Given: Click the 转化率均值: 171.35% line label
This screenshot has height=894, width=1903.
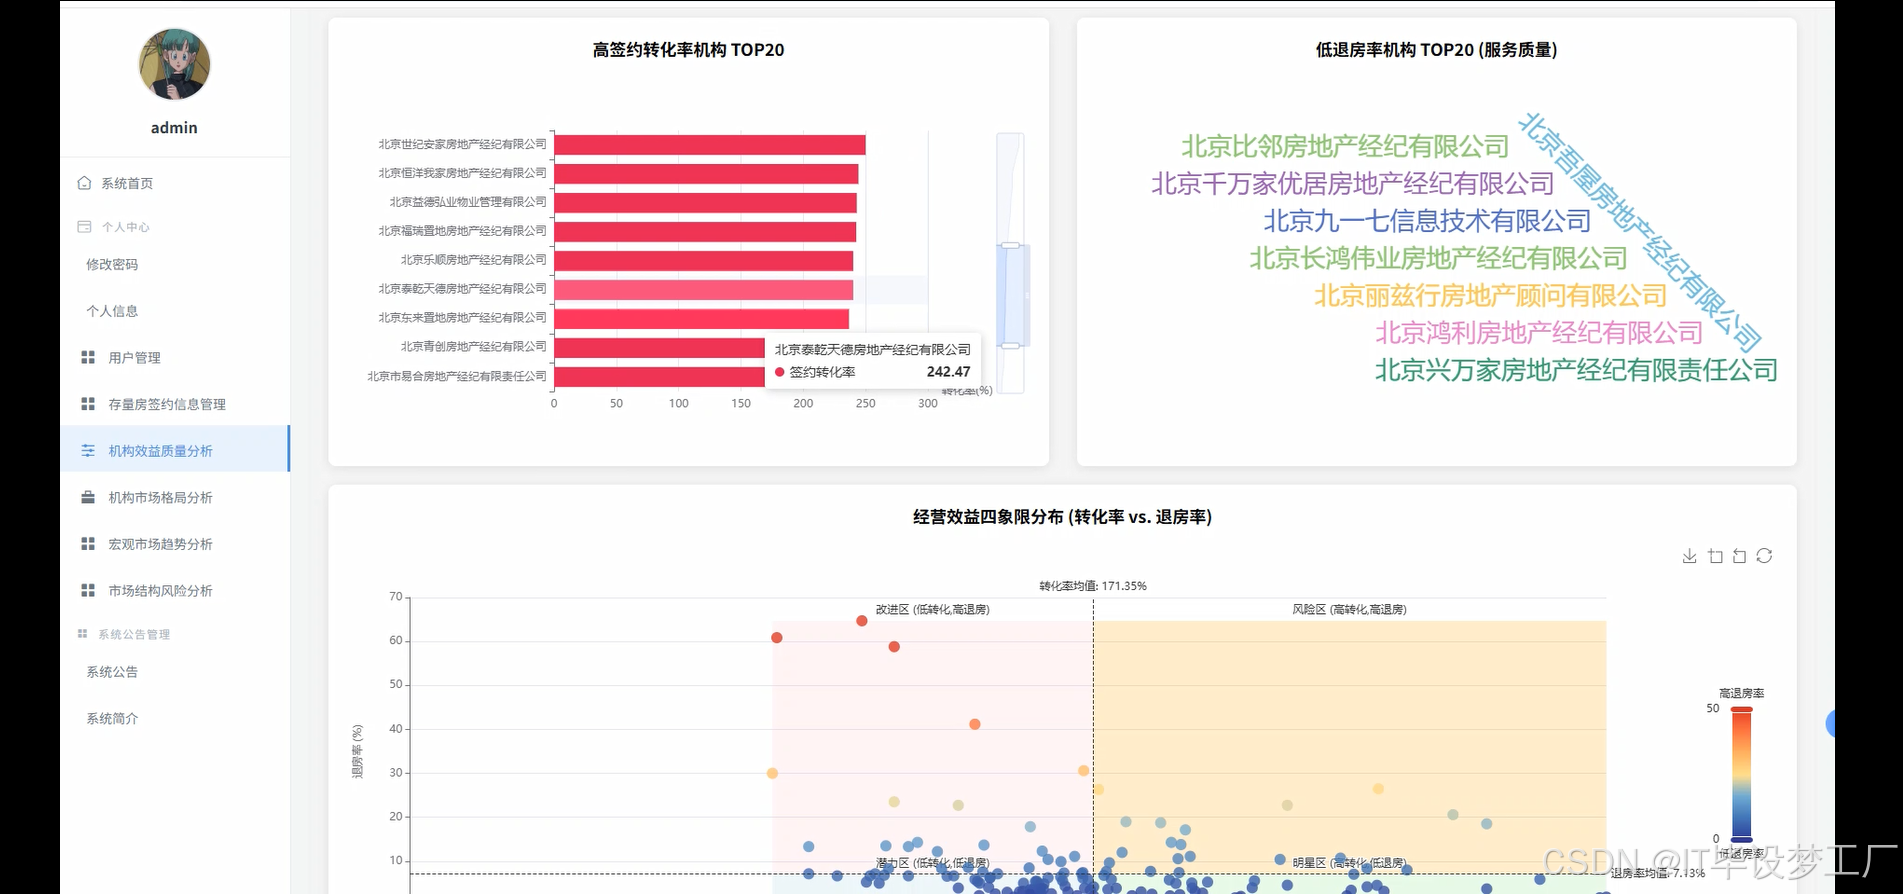Looking at the screenshot, I should 1093,586.
